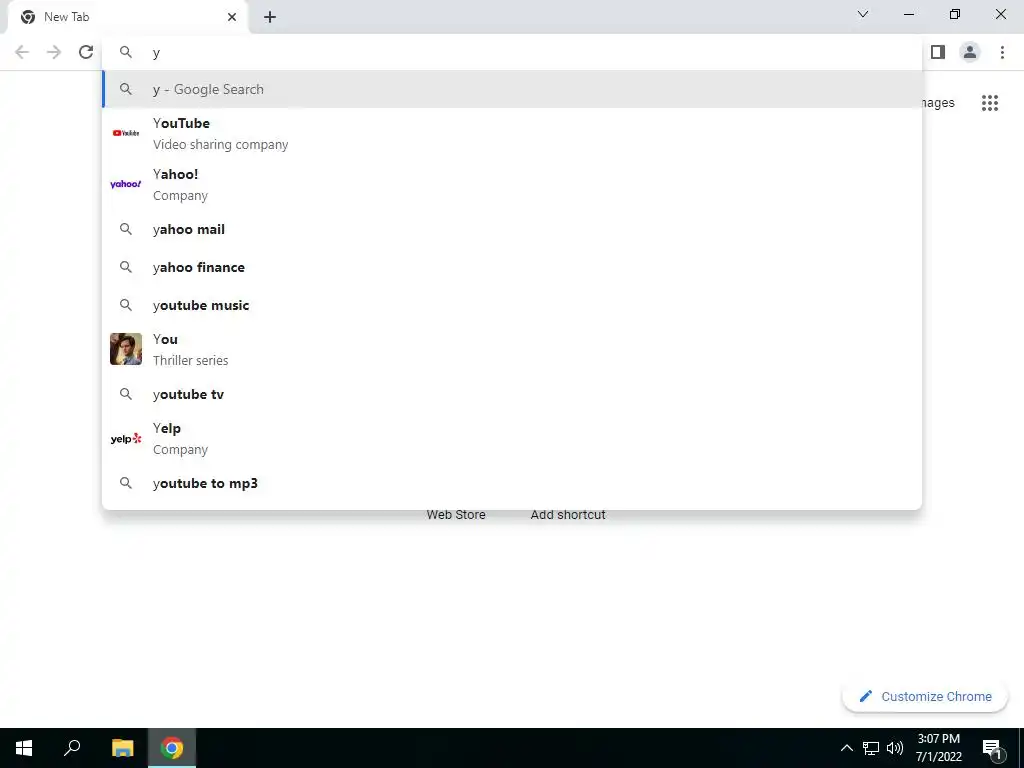The image size is (1024, 768).
Task: Click the Customize Chrome button
Action: coord(925,696)
